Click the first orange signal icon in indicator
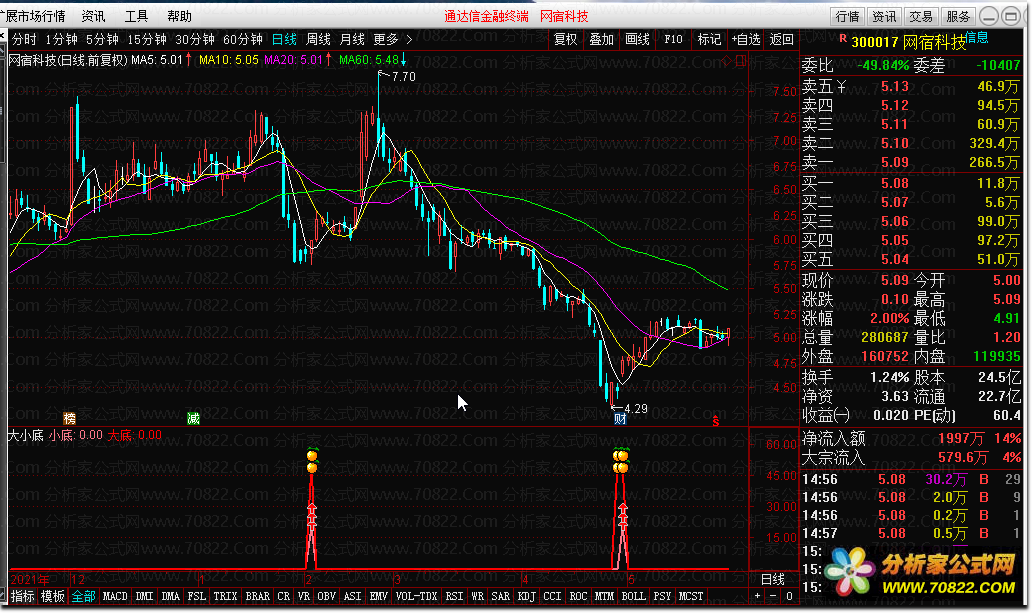Screen dimensions: 1033x613 312,461
